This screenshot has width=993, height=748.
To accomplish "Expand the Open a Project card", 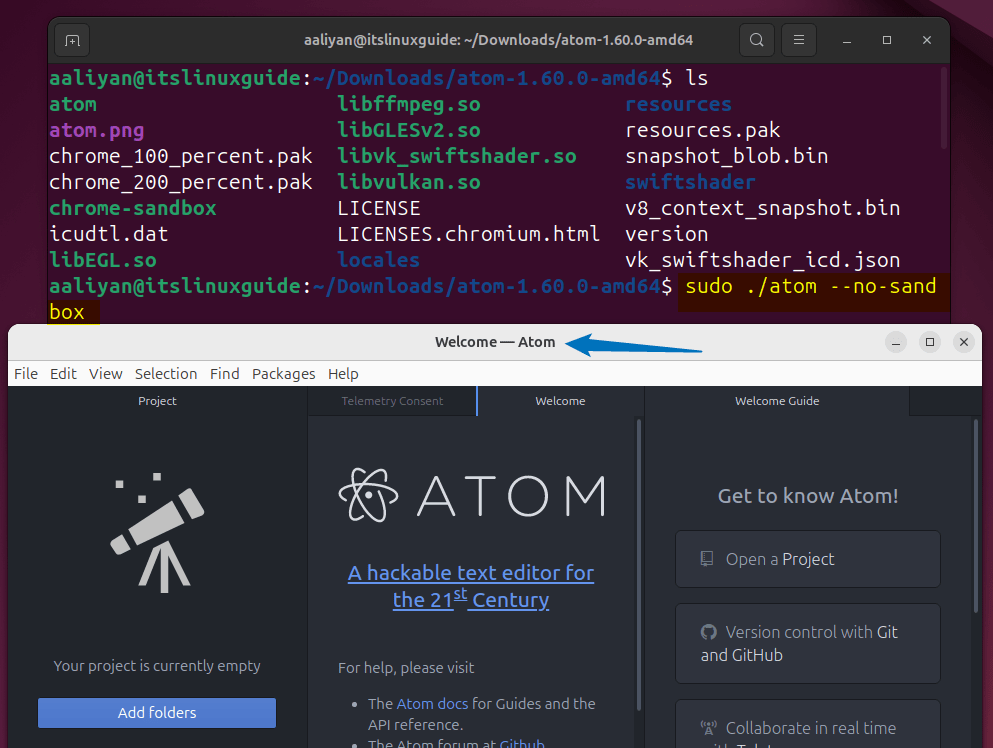I will tap(807, 558).
